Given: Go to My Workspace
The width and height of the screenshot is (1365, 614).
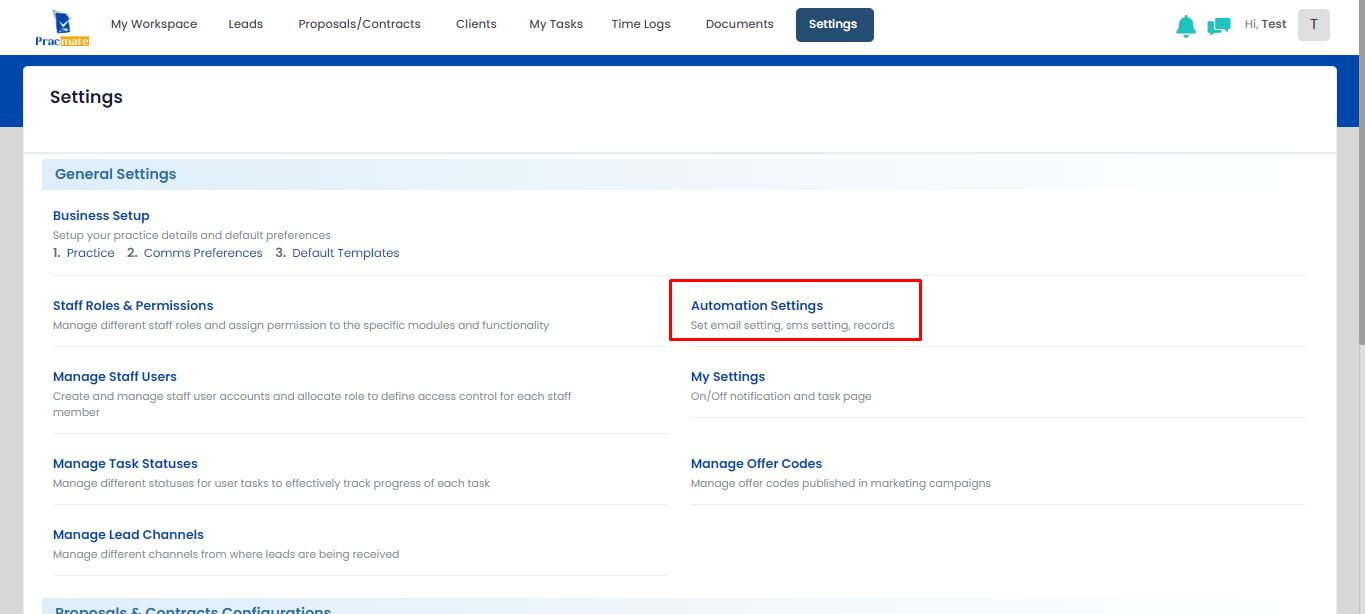Looking at the screenshot, I should pyautogui.click(x=154, y=24).
